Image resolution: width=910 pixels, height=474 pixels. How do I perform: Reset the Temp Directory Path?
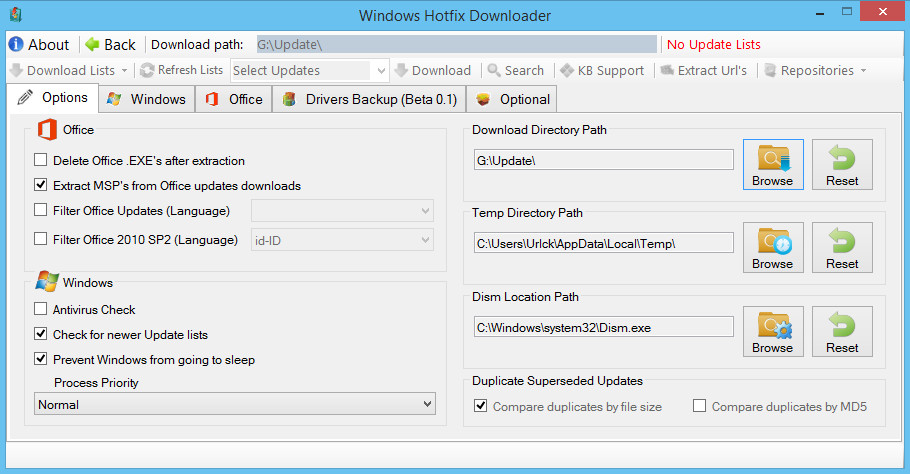842,247
